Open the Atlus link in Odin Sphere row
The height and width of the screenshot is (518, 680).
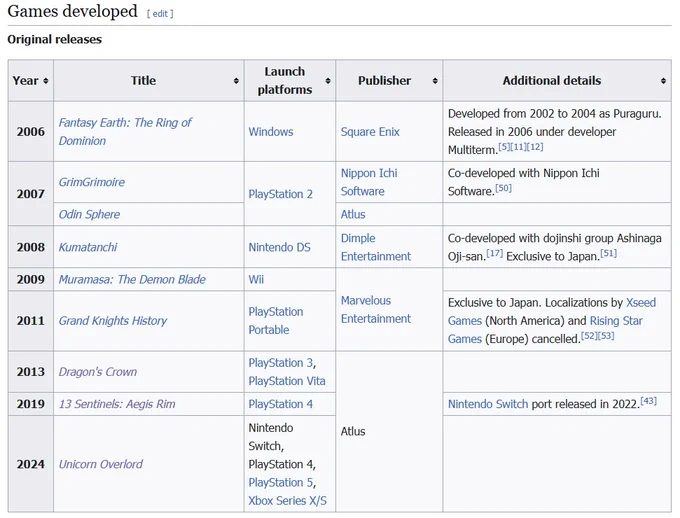(353, 214)
